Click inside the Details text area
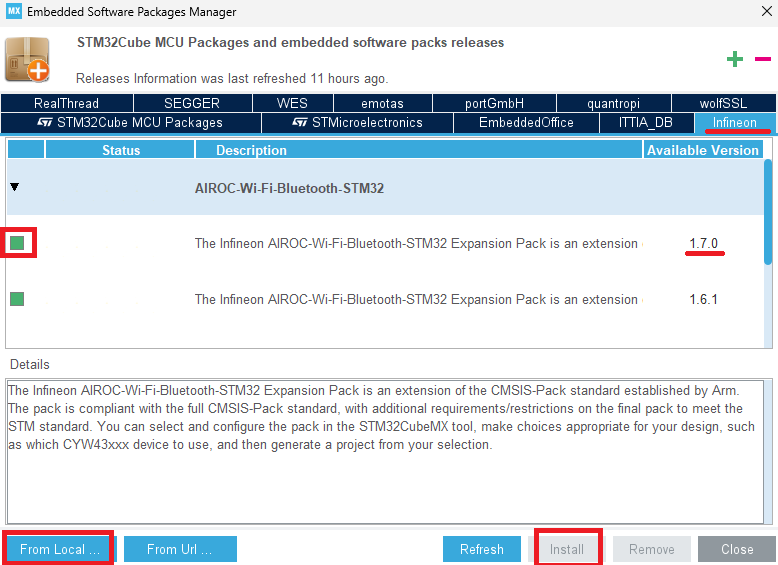The width and height of the screenshot is (778, 565). 385,451
